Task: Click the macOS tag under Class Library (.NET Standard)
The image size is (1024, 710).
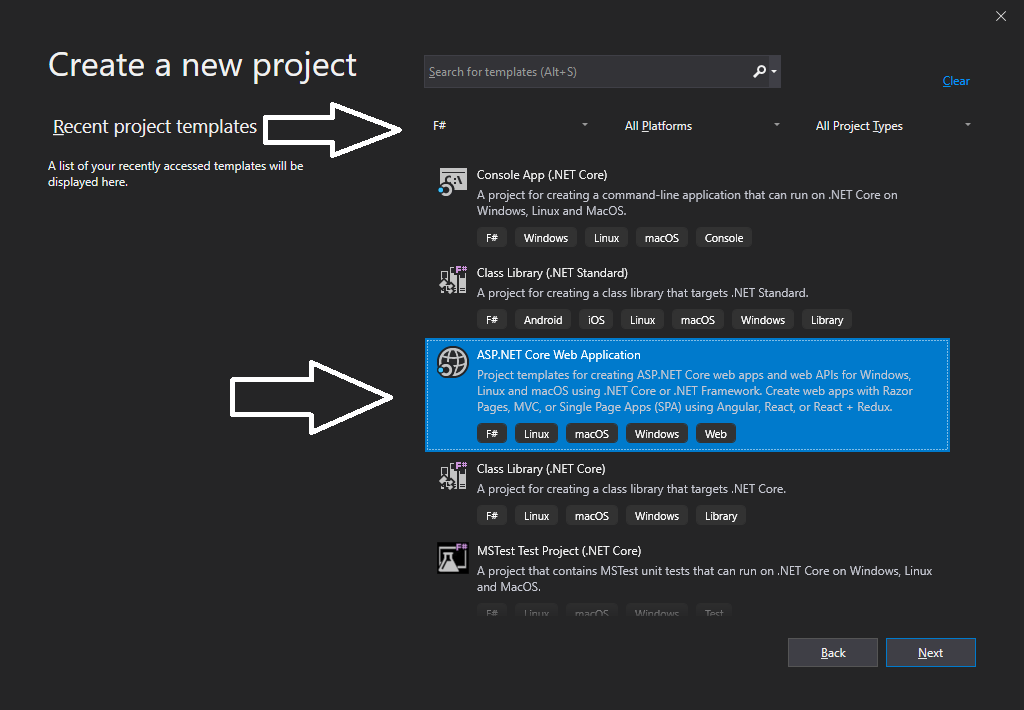Action: tap(697, 320)
